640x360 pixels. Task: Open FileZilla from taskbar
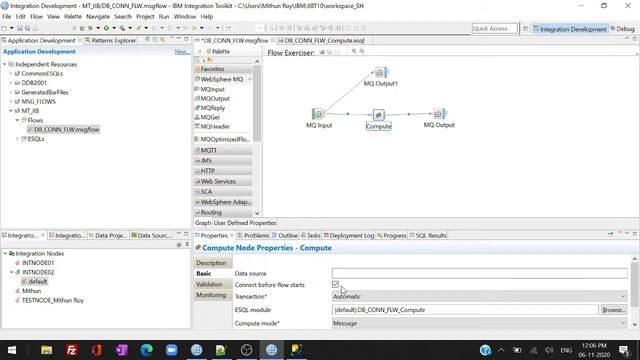pyautogui.click(x=71, y=350)
